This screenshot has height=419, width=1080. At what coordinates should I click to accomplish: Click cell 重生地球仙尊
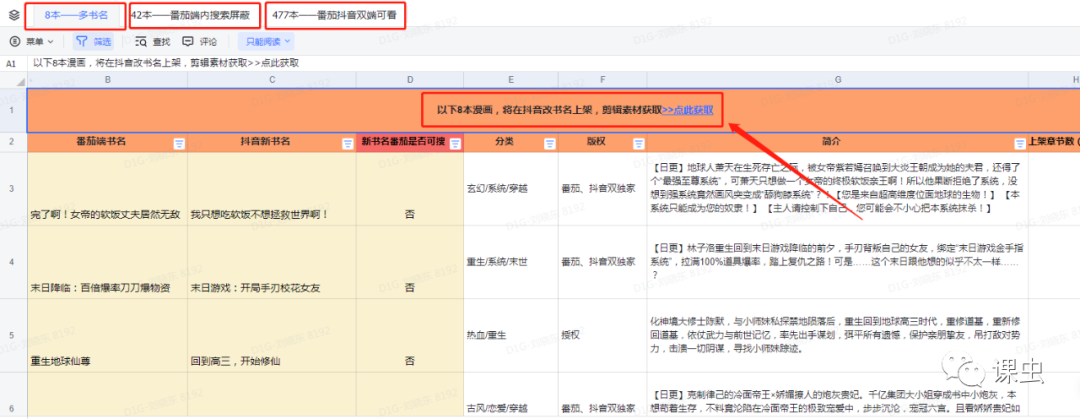[x=107, y=336]
